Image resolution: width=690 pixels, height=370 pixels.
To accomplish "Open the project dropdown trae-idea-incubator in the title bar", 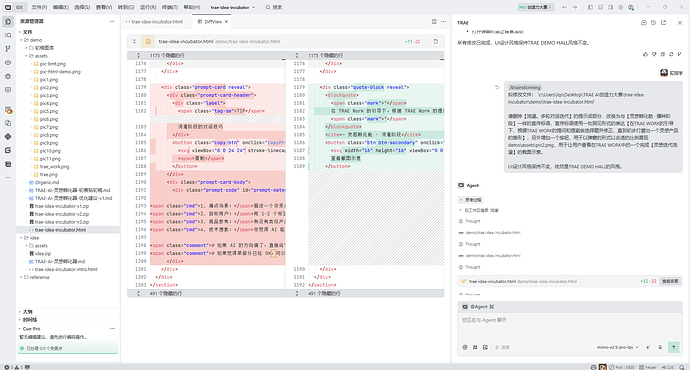I will click(233, 7).
